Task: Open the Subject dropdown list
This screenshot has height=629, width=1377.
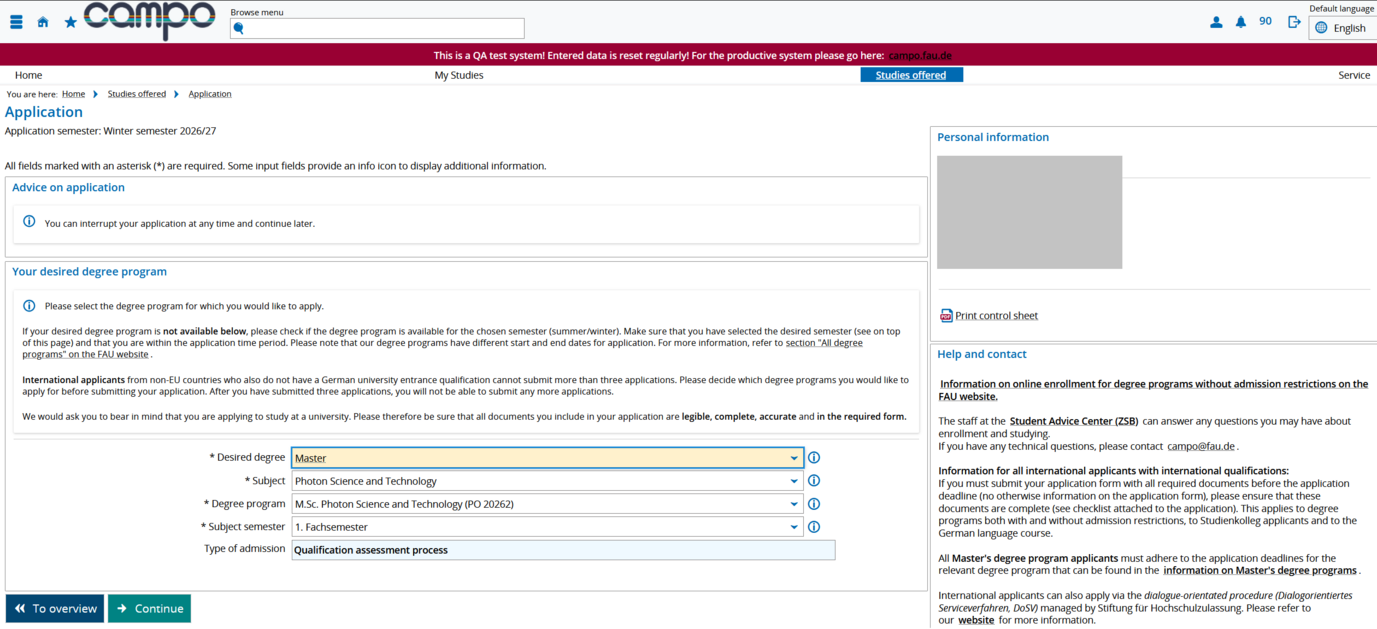Action: [x=547, y=481]
